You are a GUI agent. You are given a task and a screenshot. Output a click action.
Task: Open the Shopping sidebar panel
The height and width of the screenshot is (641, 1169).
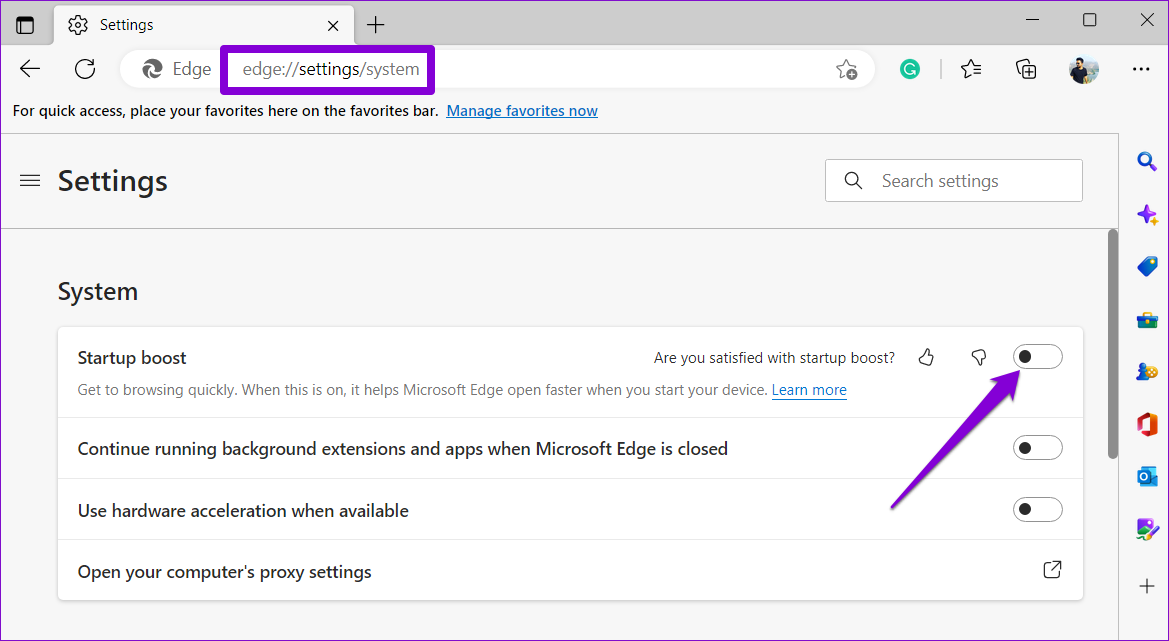(x=1146, y=266)
